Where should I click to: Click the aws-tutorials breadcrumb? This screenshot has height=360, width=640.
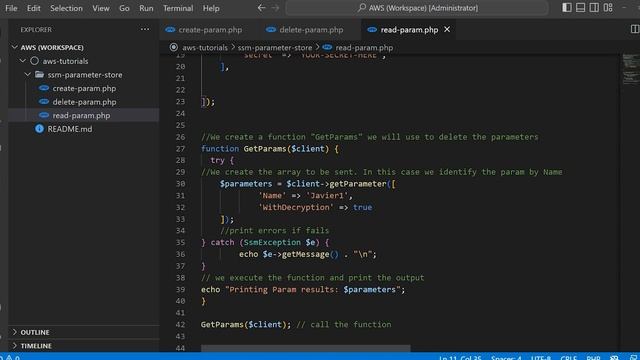pyautogui.click(x=205, y=47)
